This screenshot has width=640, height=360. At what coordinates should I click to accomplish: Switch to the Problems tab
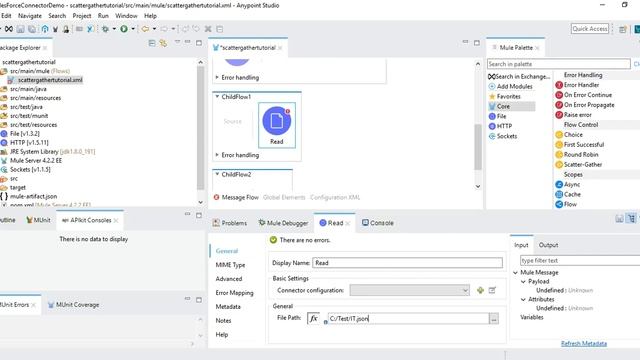[230, 223]
